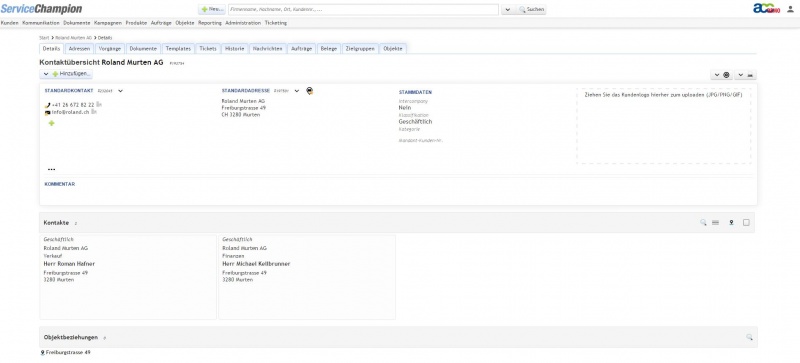Click the small icon after the phone number

pyautogui.click(x=99, y=105)
